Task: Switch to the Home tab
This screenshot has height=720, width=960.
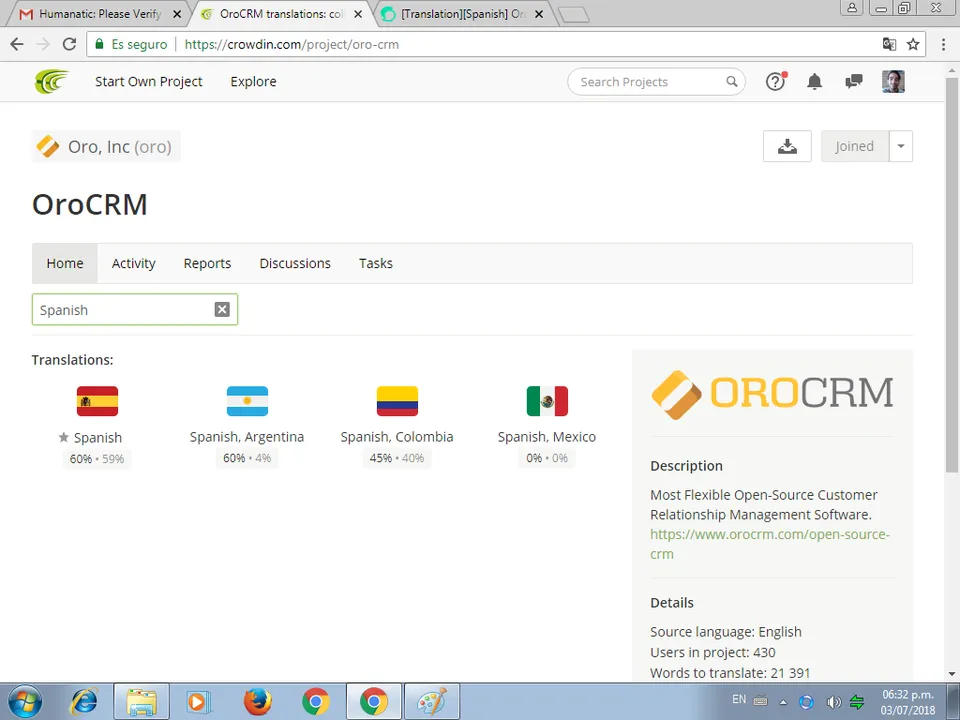Action: pos(65,263)
